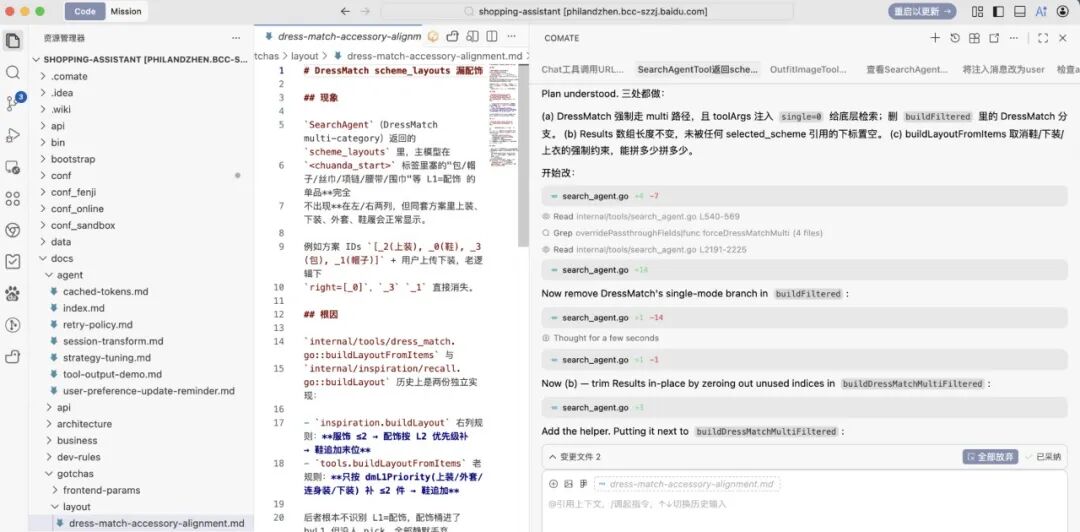Switch to SearchAgentTool返回sche conversation tab
1080x532 pixels.
tap(698, 70)
